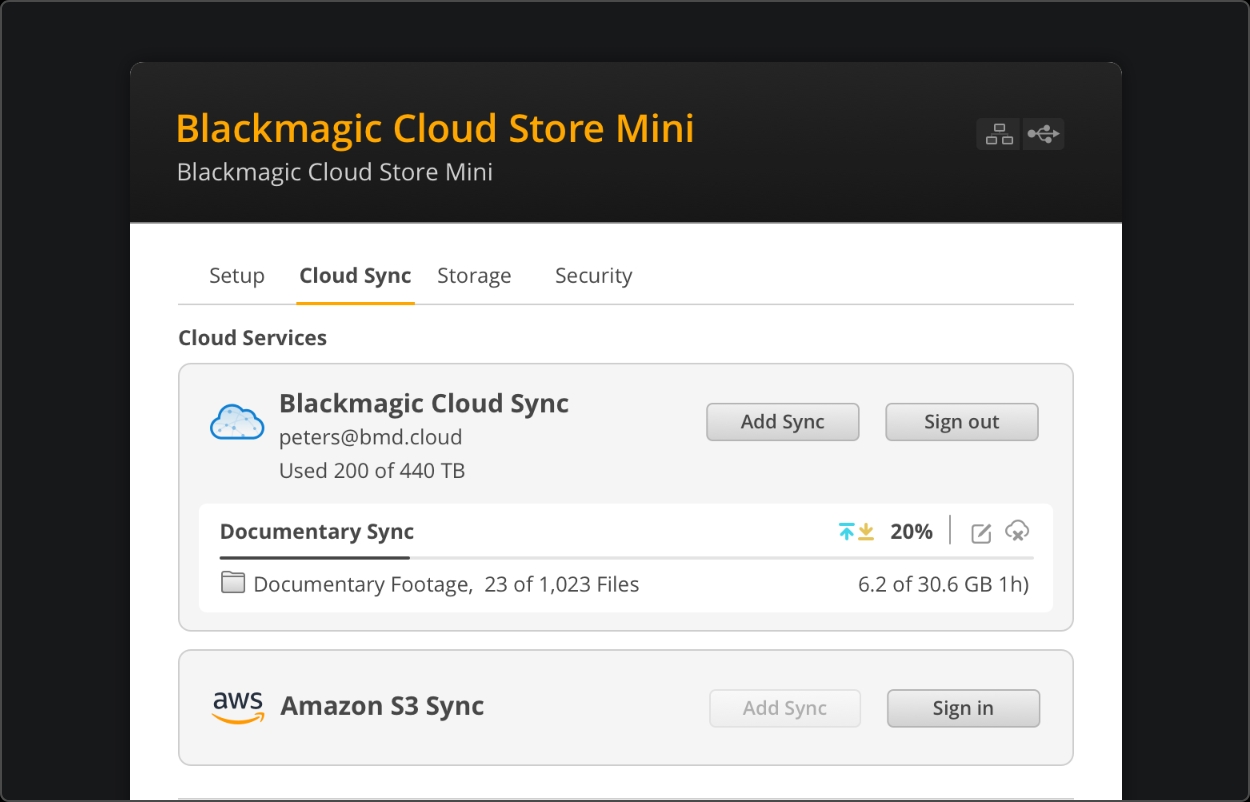The image size is (1250, 802).
Task: Click the Blackmagic Cloud Sync heading
Action: pos(424,404)
